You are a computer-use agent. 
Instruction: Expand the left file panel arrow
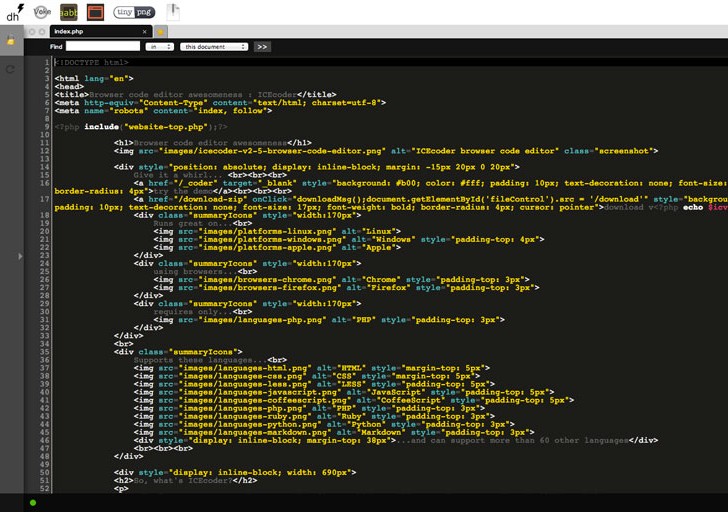click(x=19, y=256)
